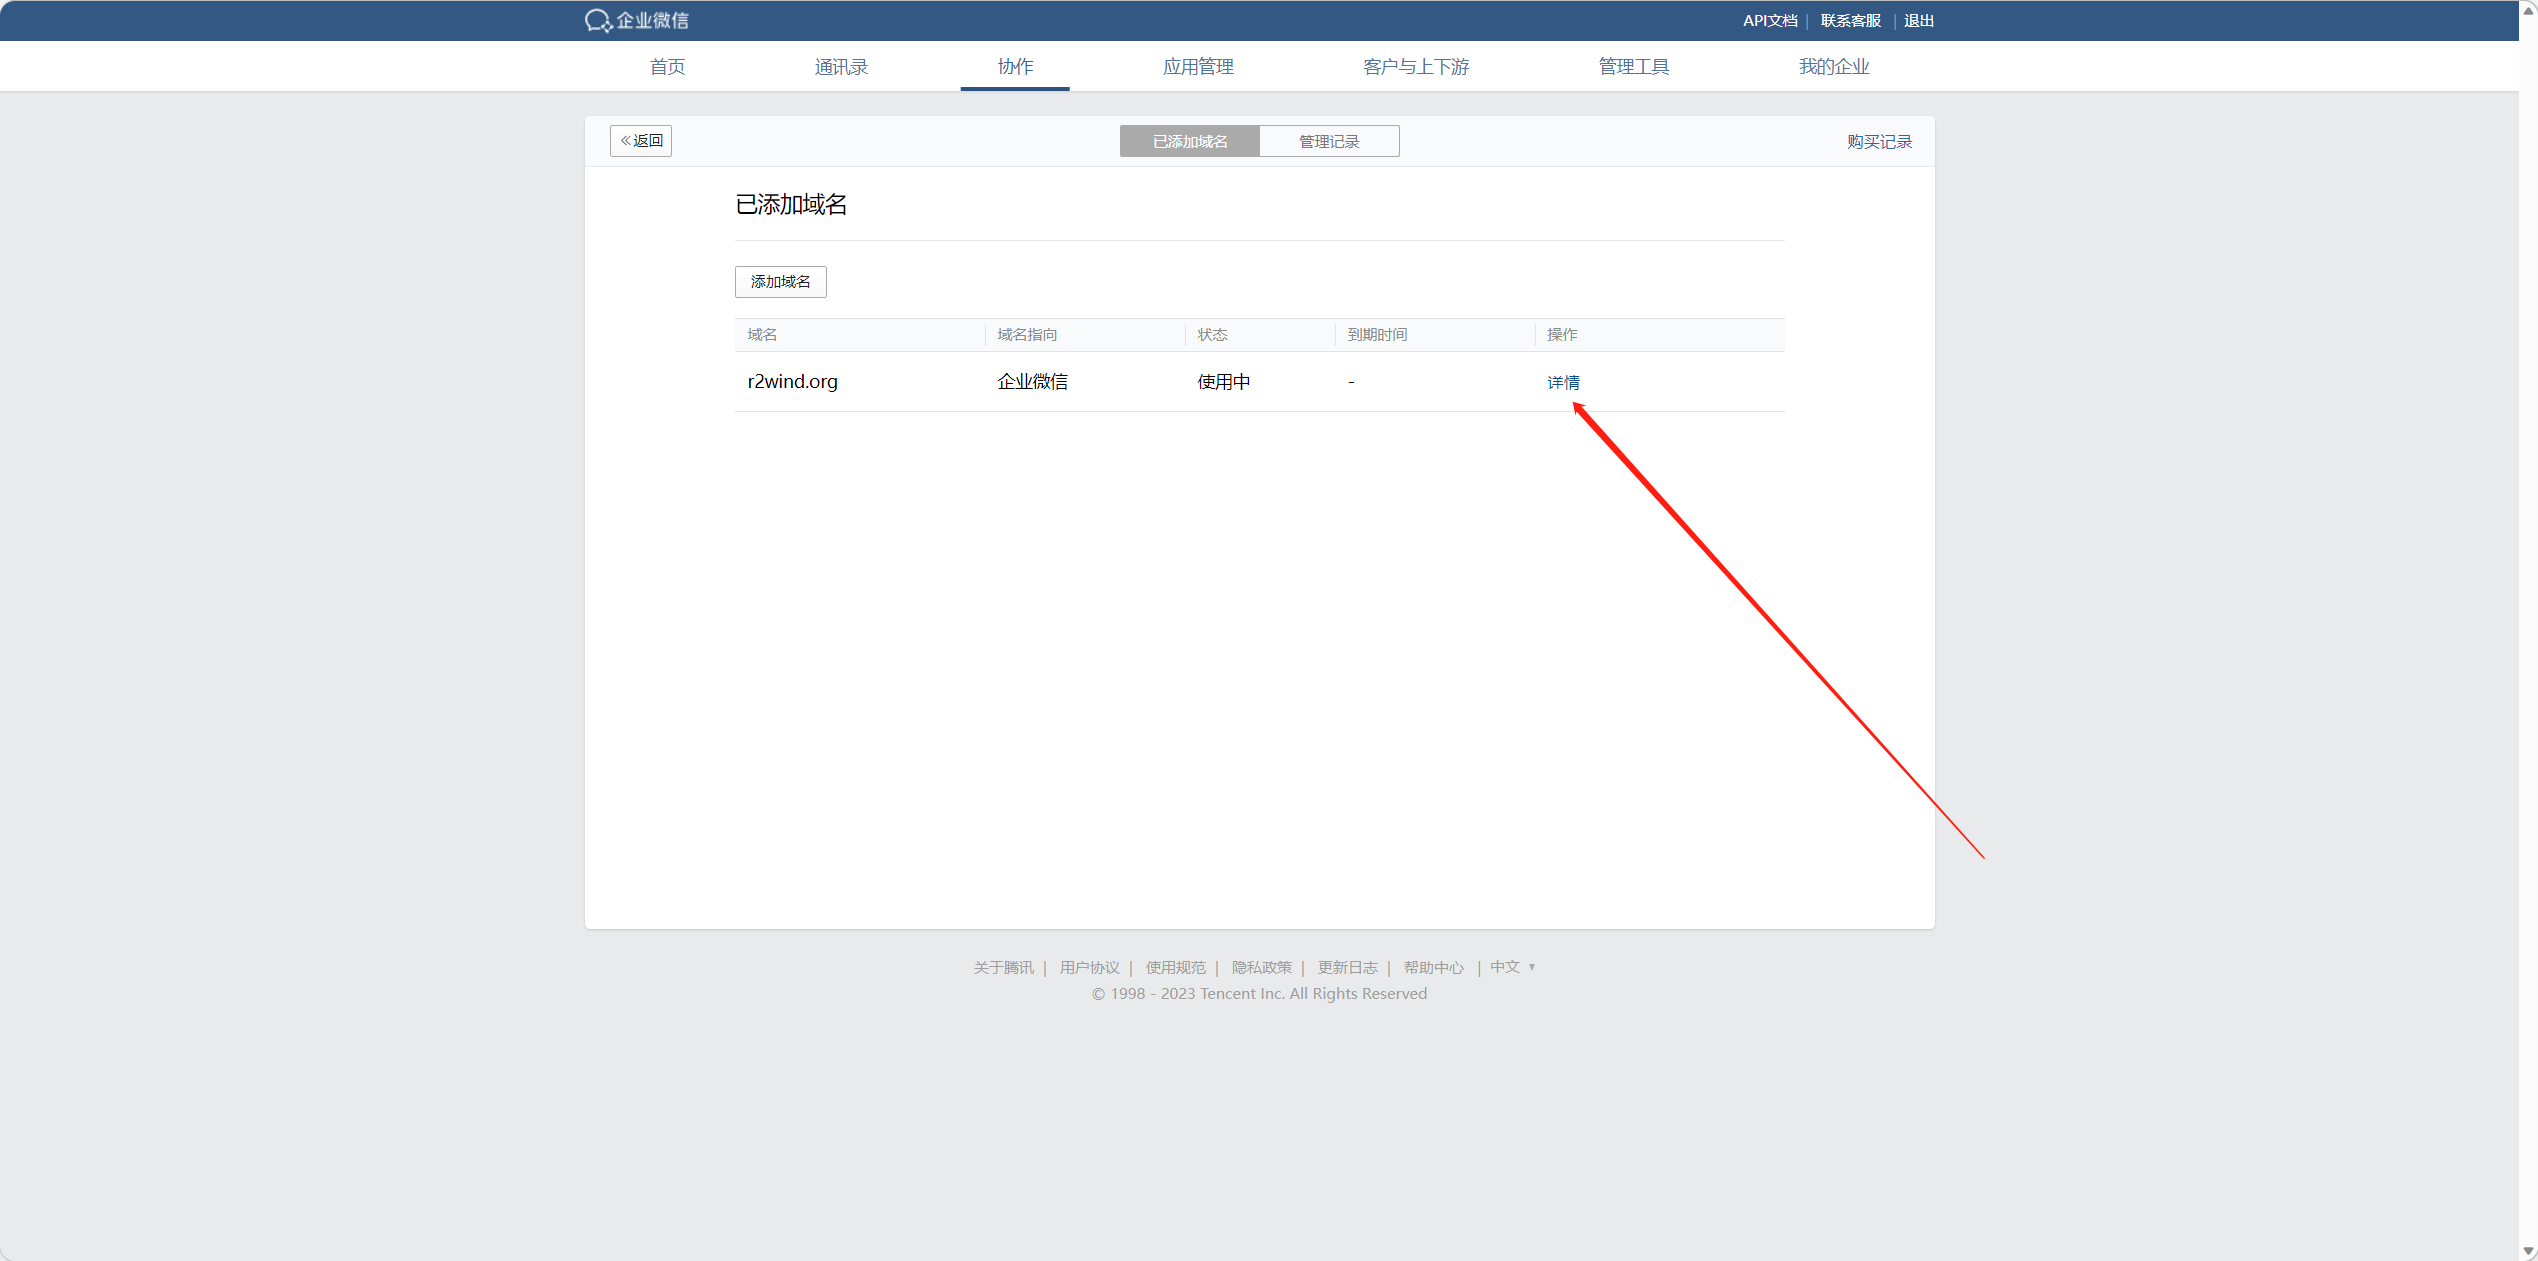Select the 已添加域名 segment
The image size is (2538, 1261).
[x=1190, y=142]
